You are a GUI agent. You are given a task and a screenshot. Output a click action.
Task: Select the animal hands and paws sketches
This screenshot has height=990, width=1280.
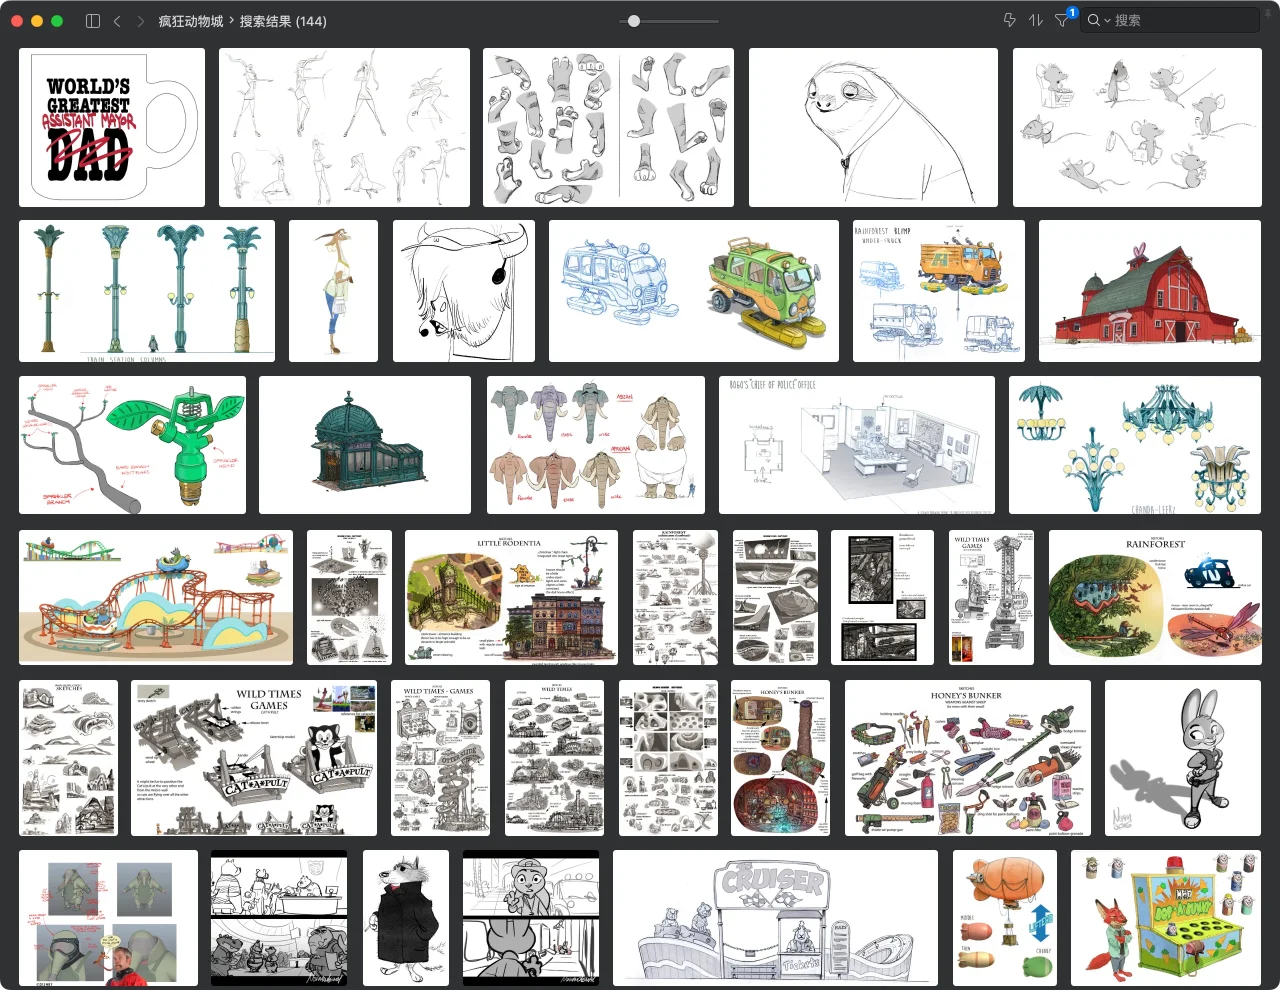(x=608, y=127)
